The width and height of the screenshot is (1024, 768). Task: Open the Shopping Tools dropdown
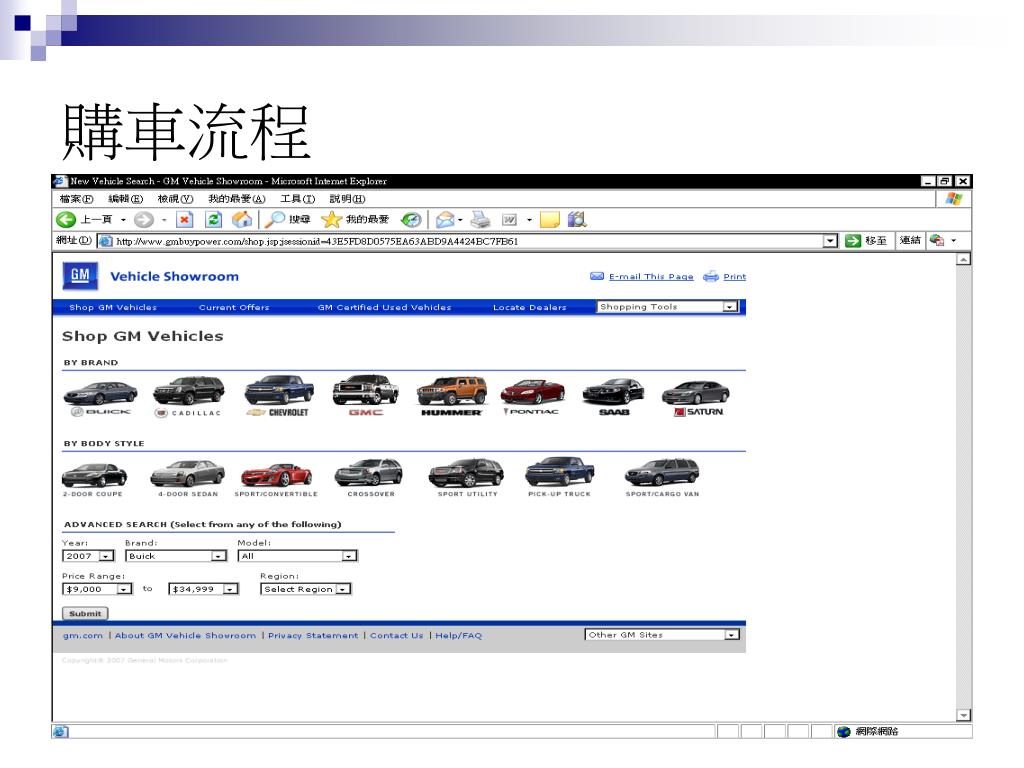tap(667, 306)
